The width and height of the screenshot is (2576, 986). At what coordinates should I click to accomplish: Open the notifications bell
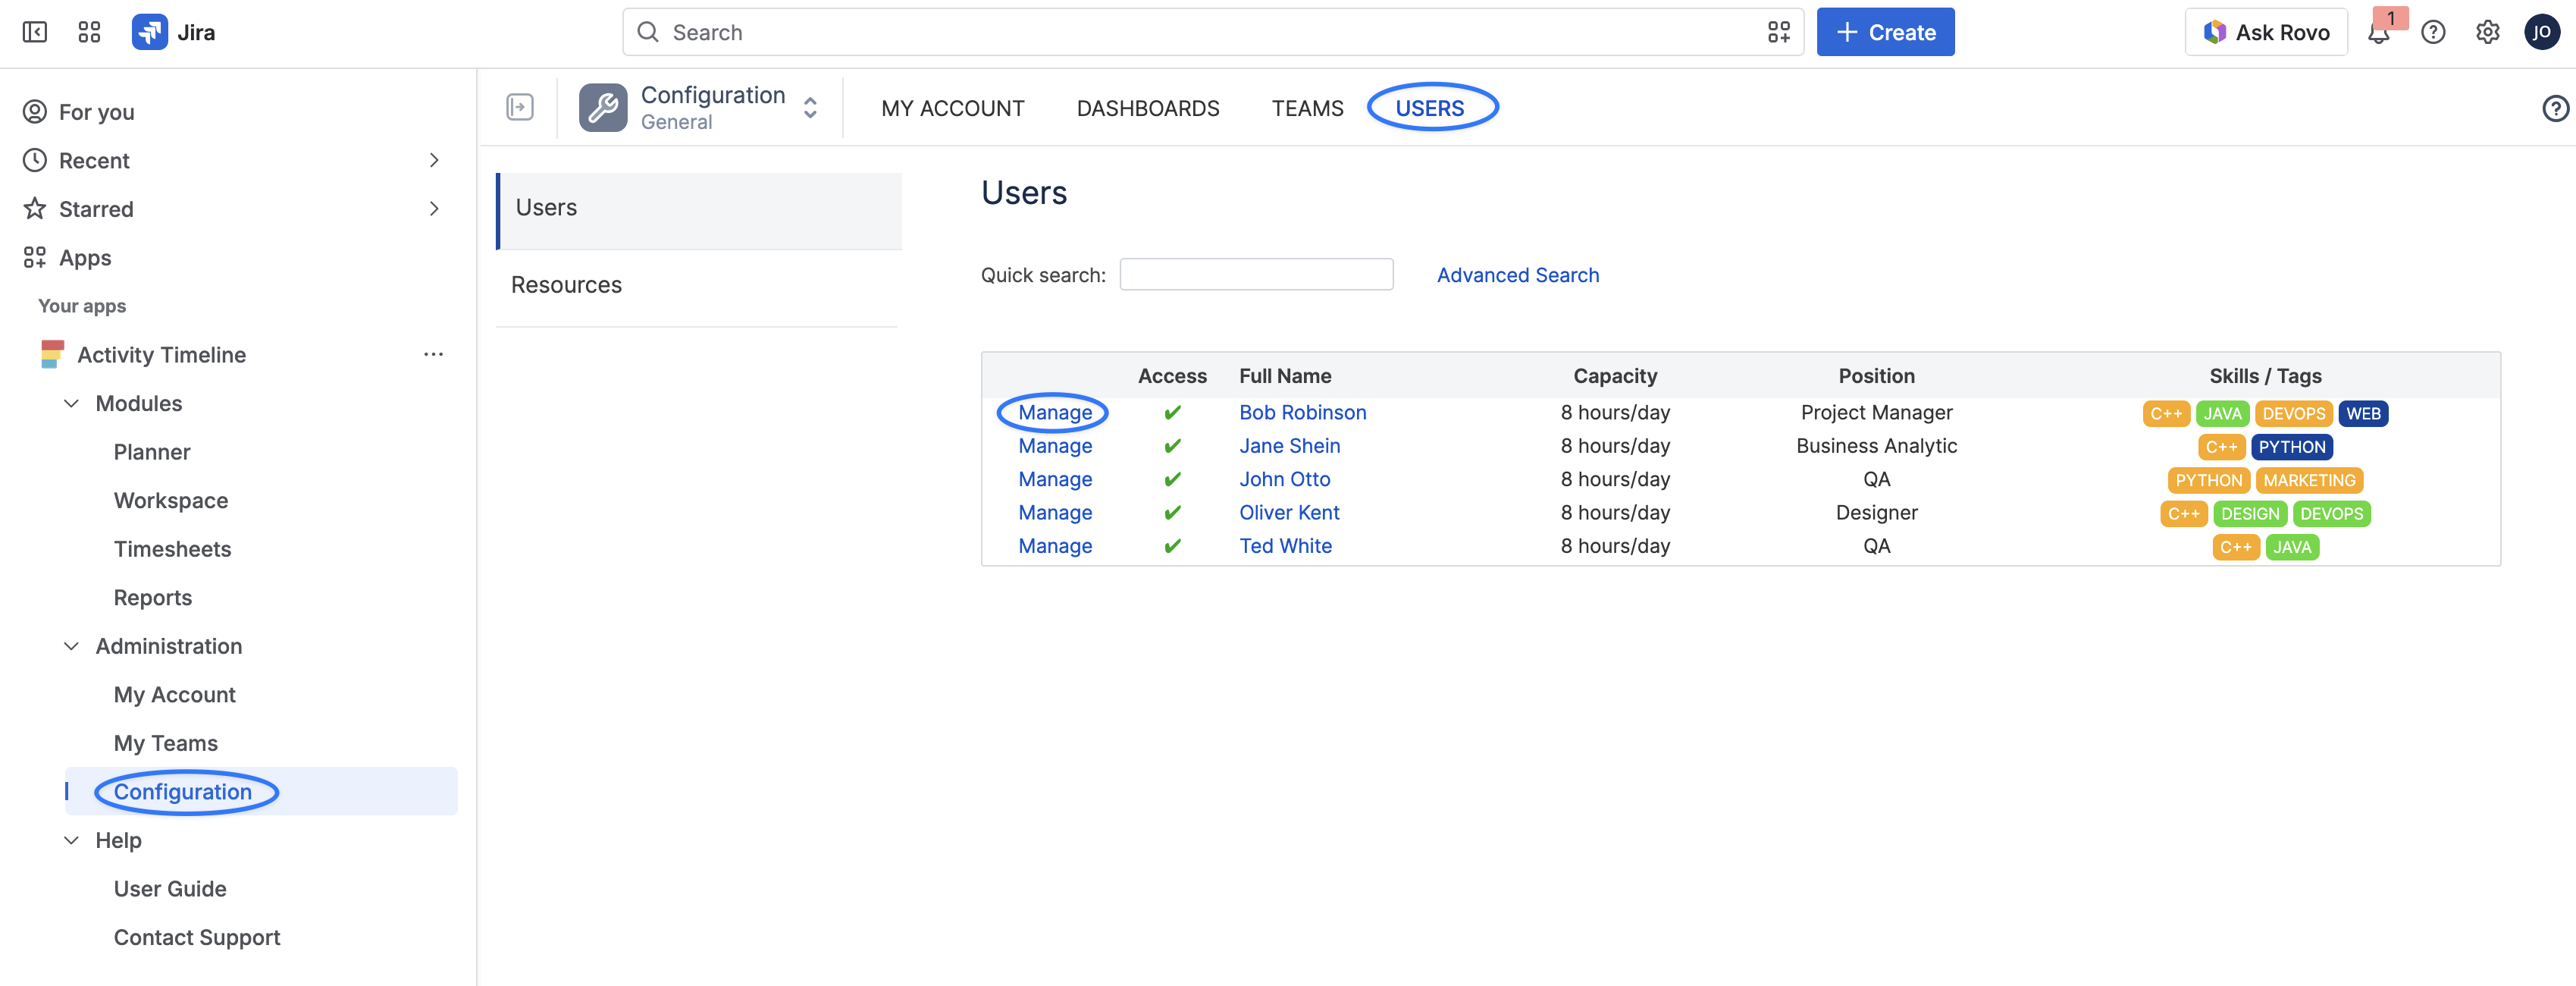[2379, 32]
